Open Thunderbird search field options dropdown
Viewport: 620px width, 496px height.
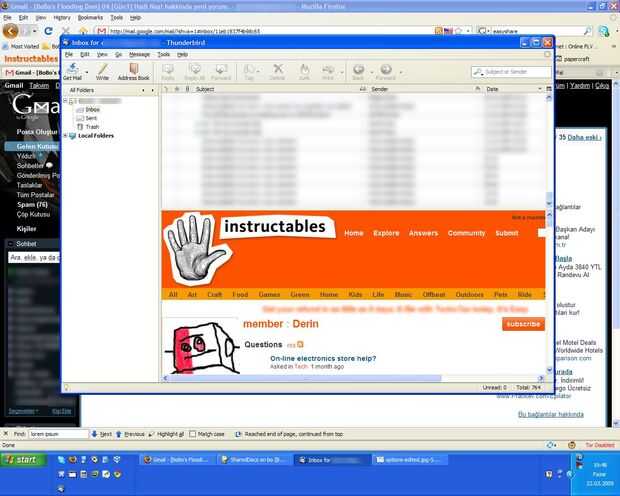480,72
